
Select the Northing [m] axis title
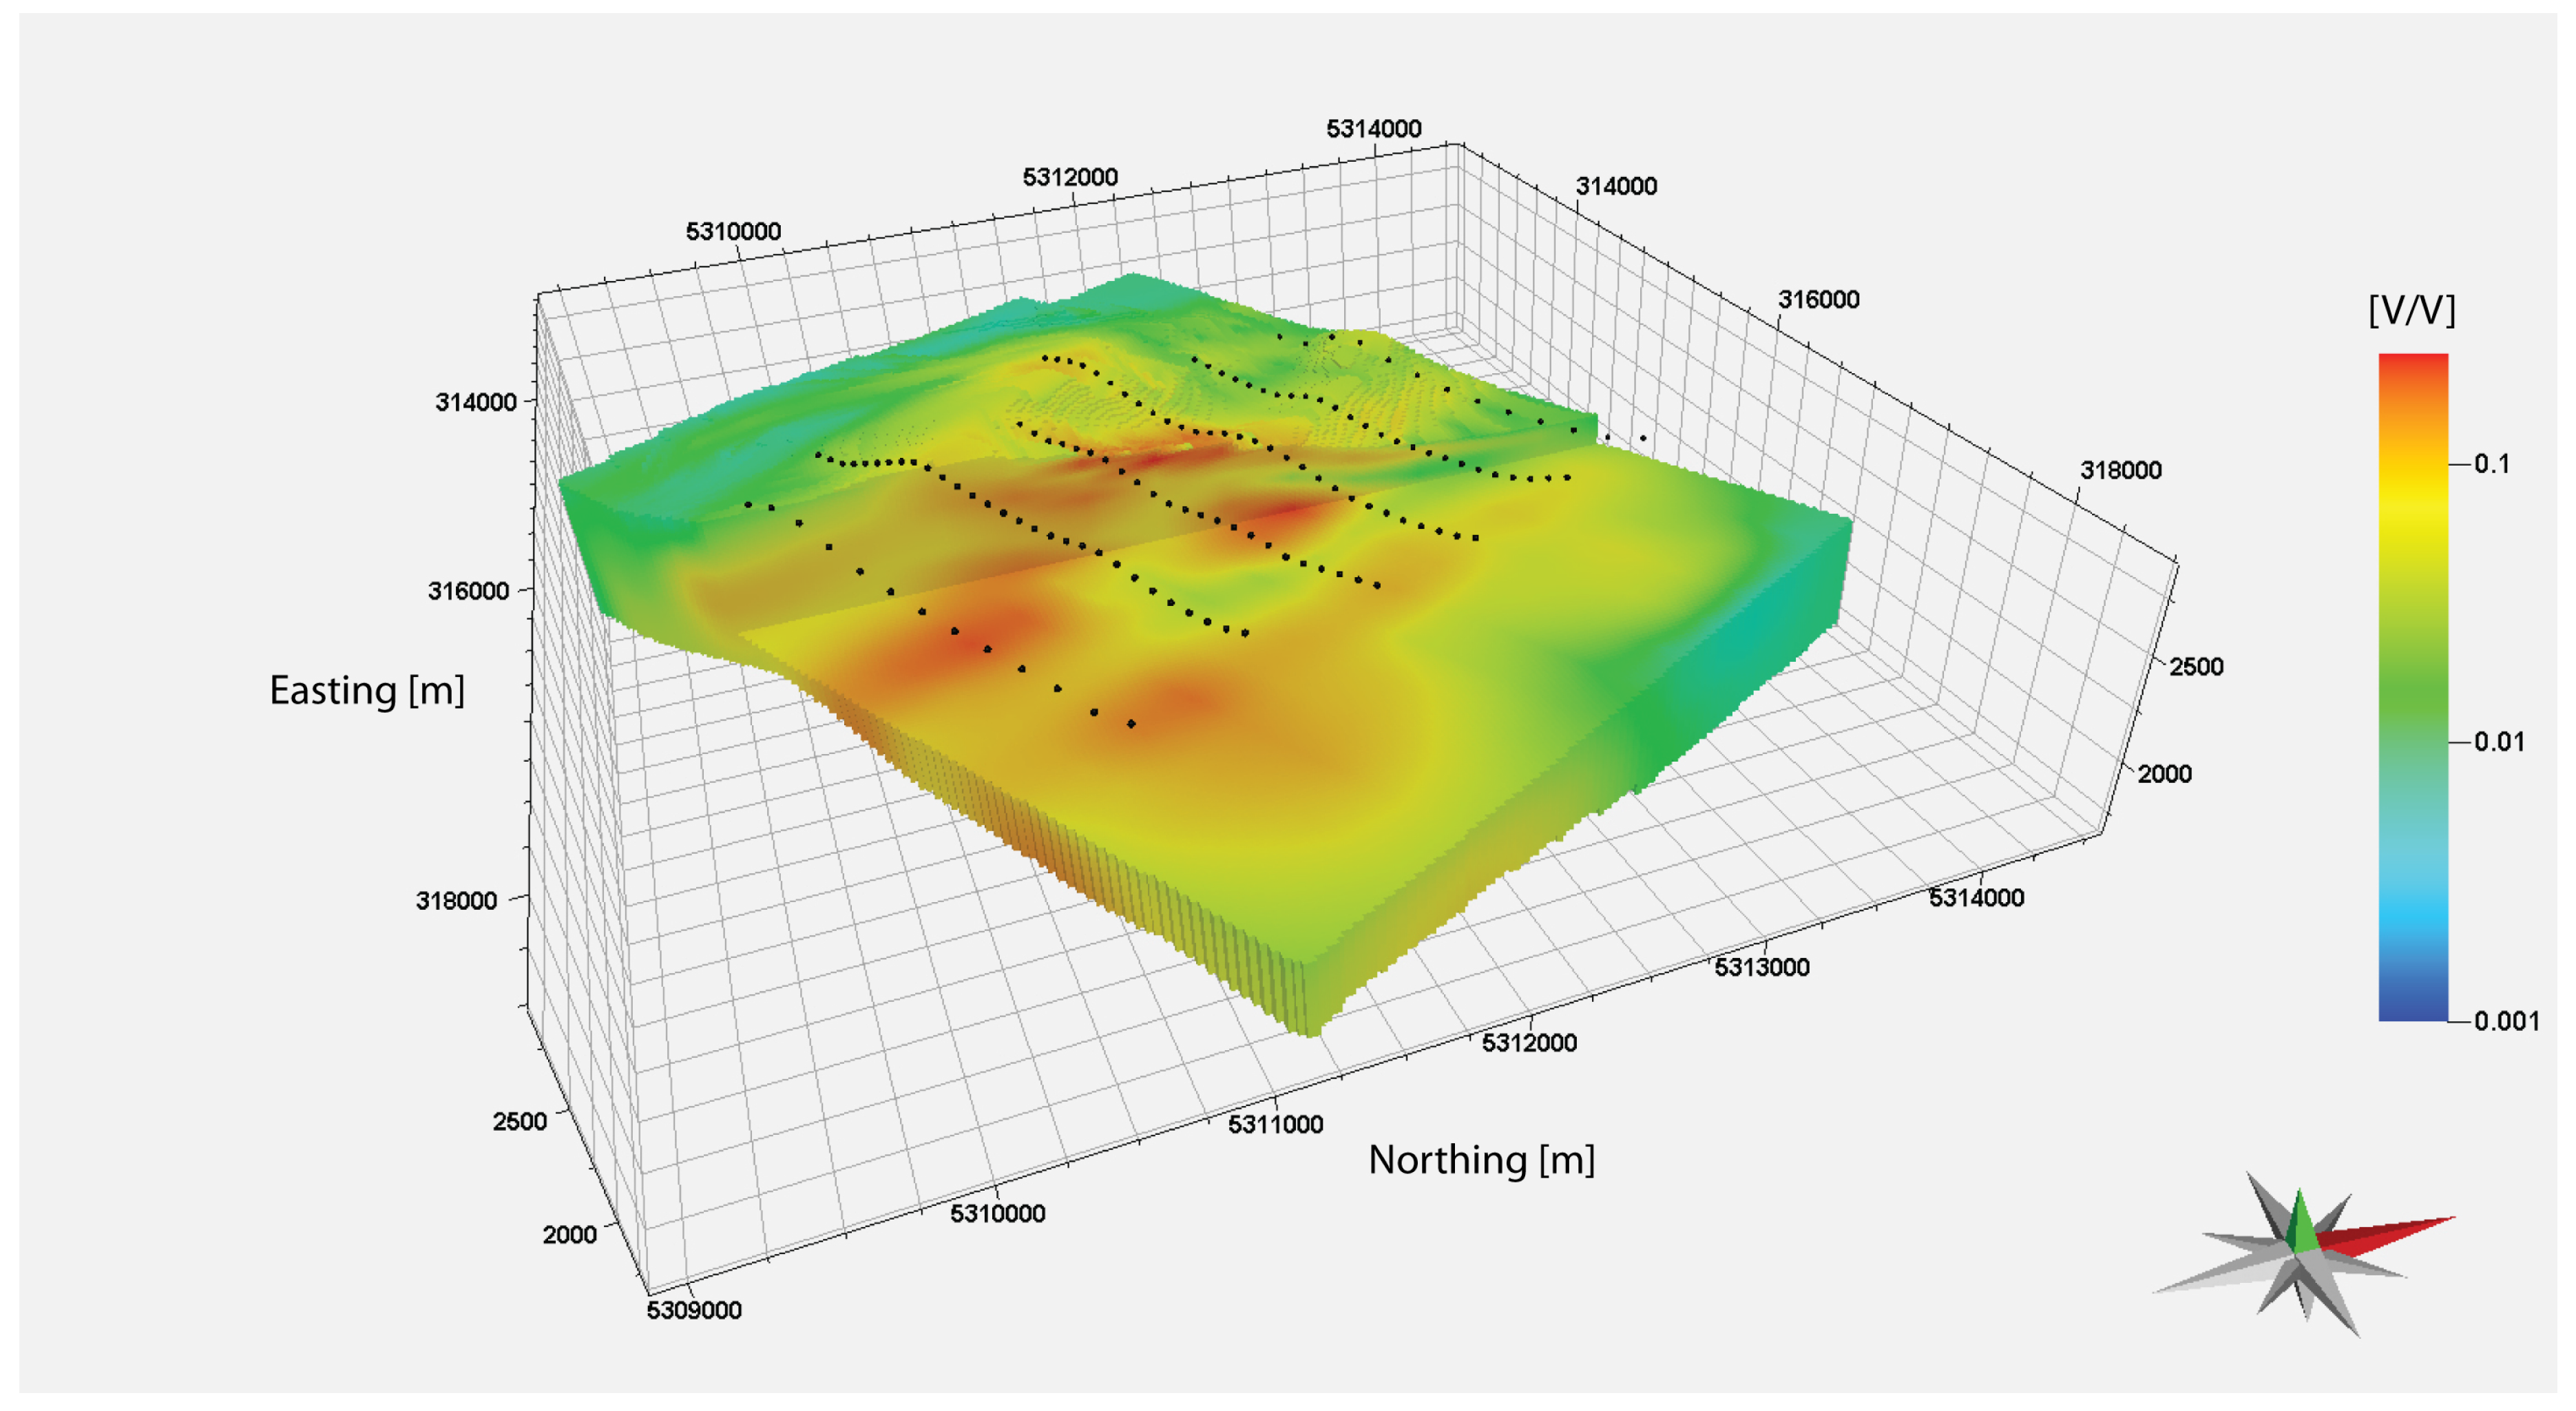click(1481, 1160)
